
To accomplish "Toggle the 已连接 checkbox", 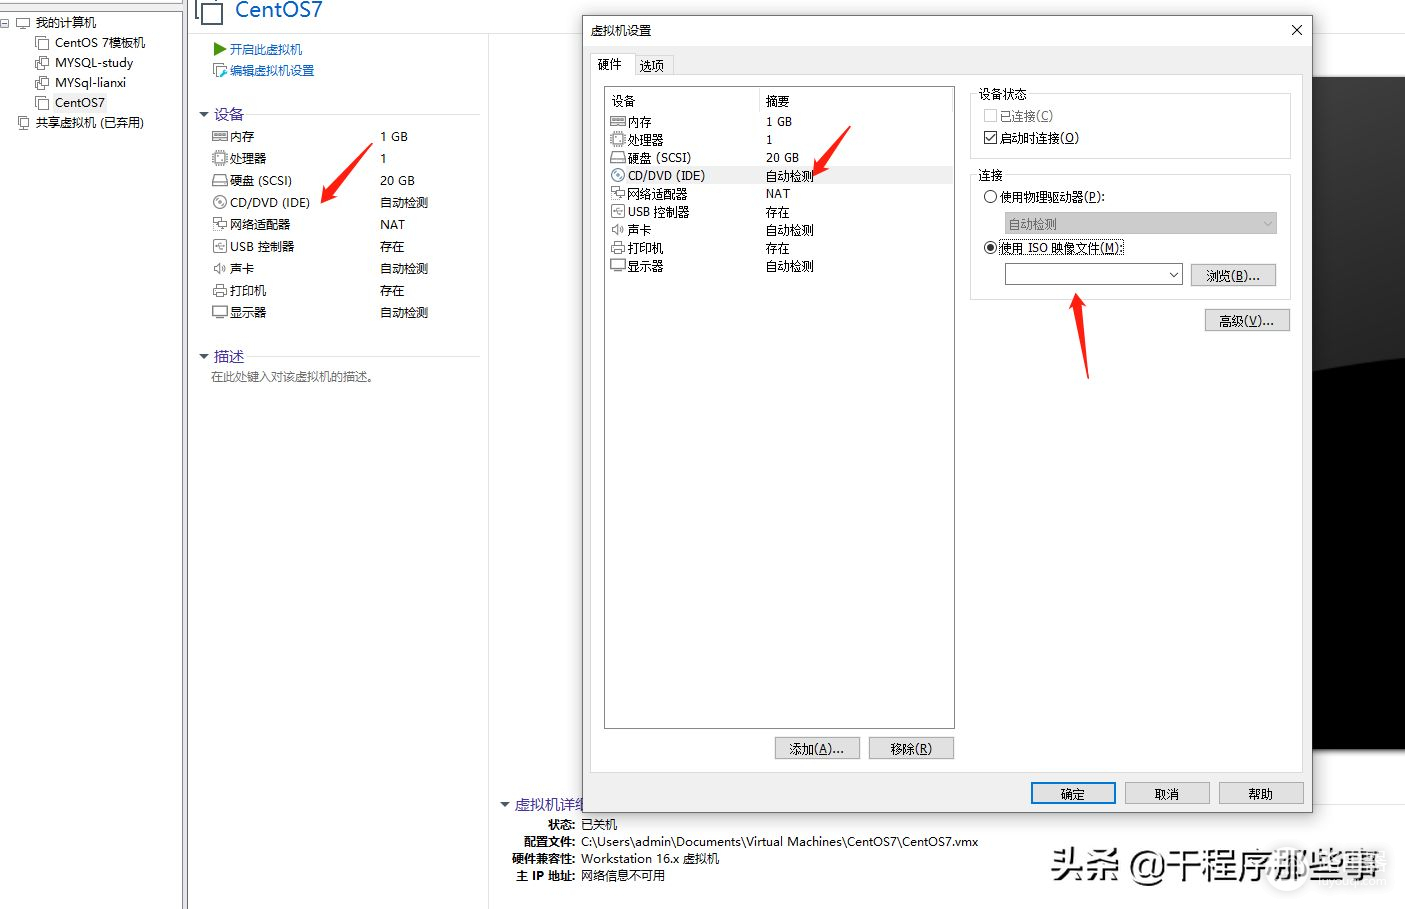I will pos(990,116).
